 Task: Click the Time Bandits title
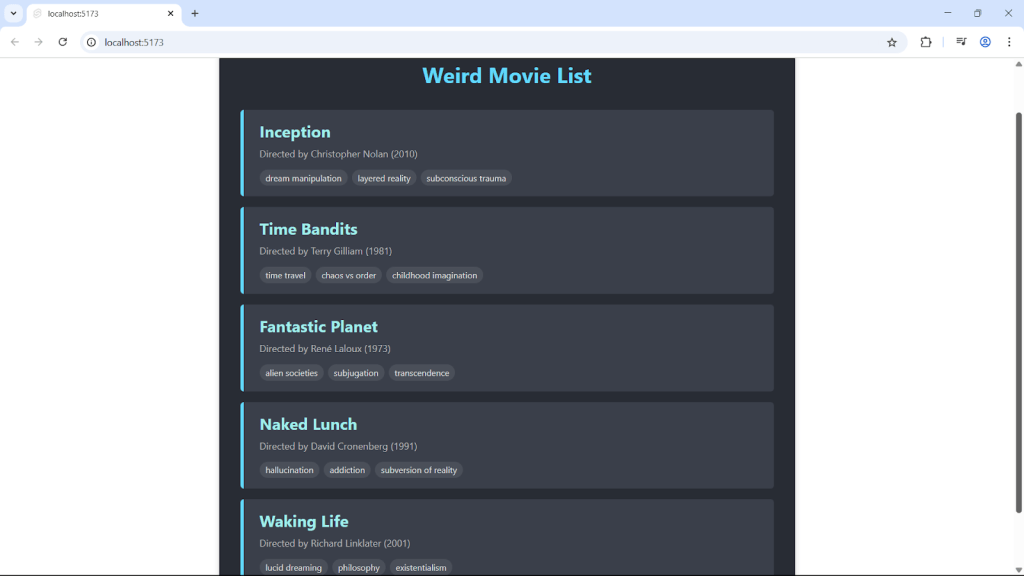[x=308, y=229]
